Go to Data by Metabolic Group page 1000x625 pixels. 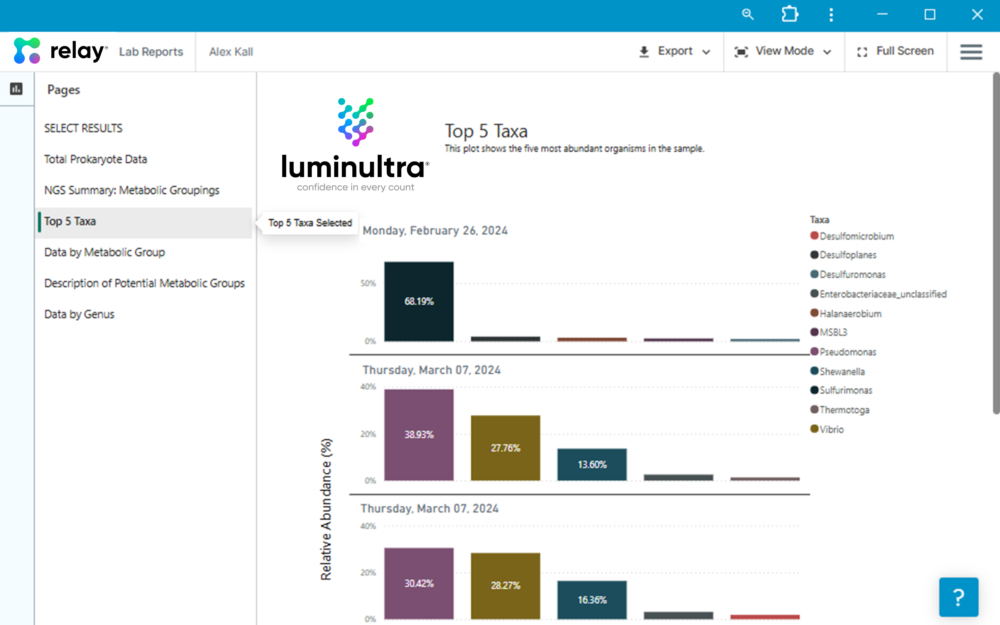point(104,252)
